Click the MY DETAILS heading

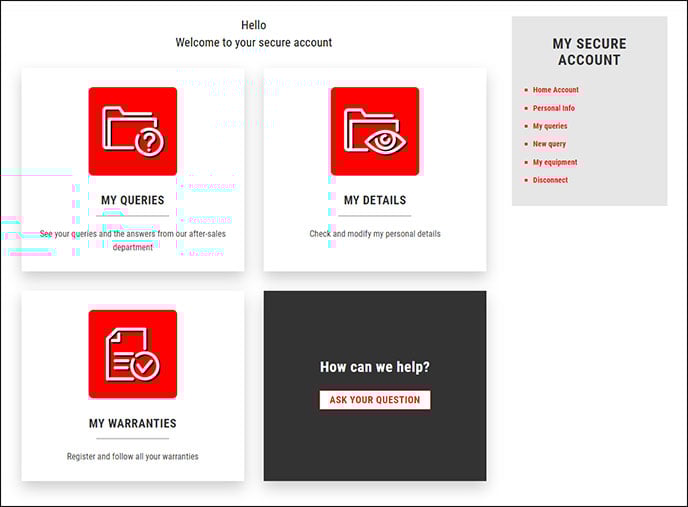(x=375, y=200)
